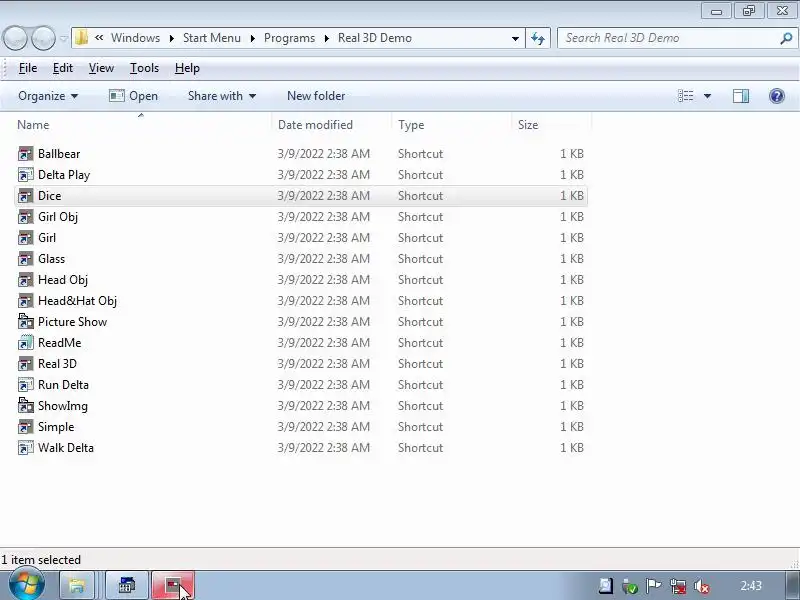Click the Delta Play shortcut icon
800x600 pixels.
(26, 175)
